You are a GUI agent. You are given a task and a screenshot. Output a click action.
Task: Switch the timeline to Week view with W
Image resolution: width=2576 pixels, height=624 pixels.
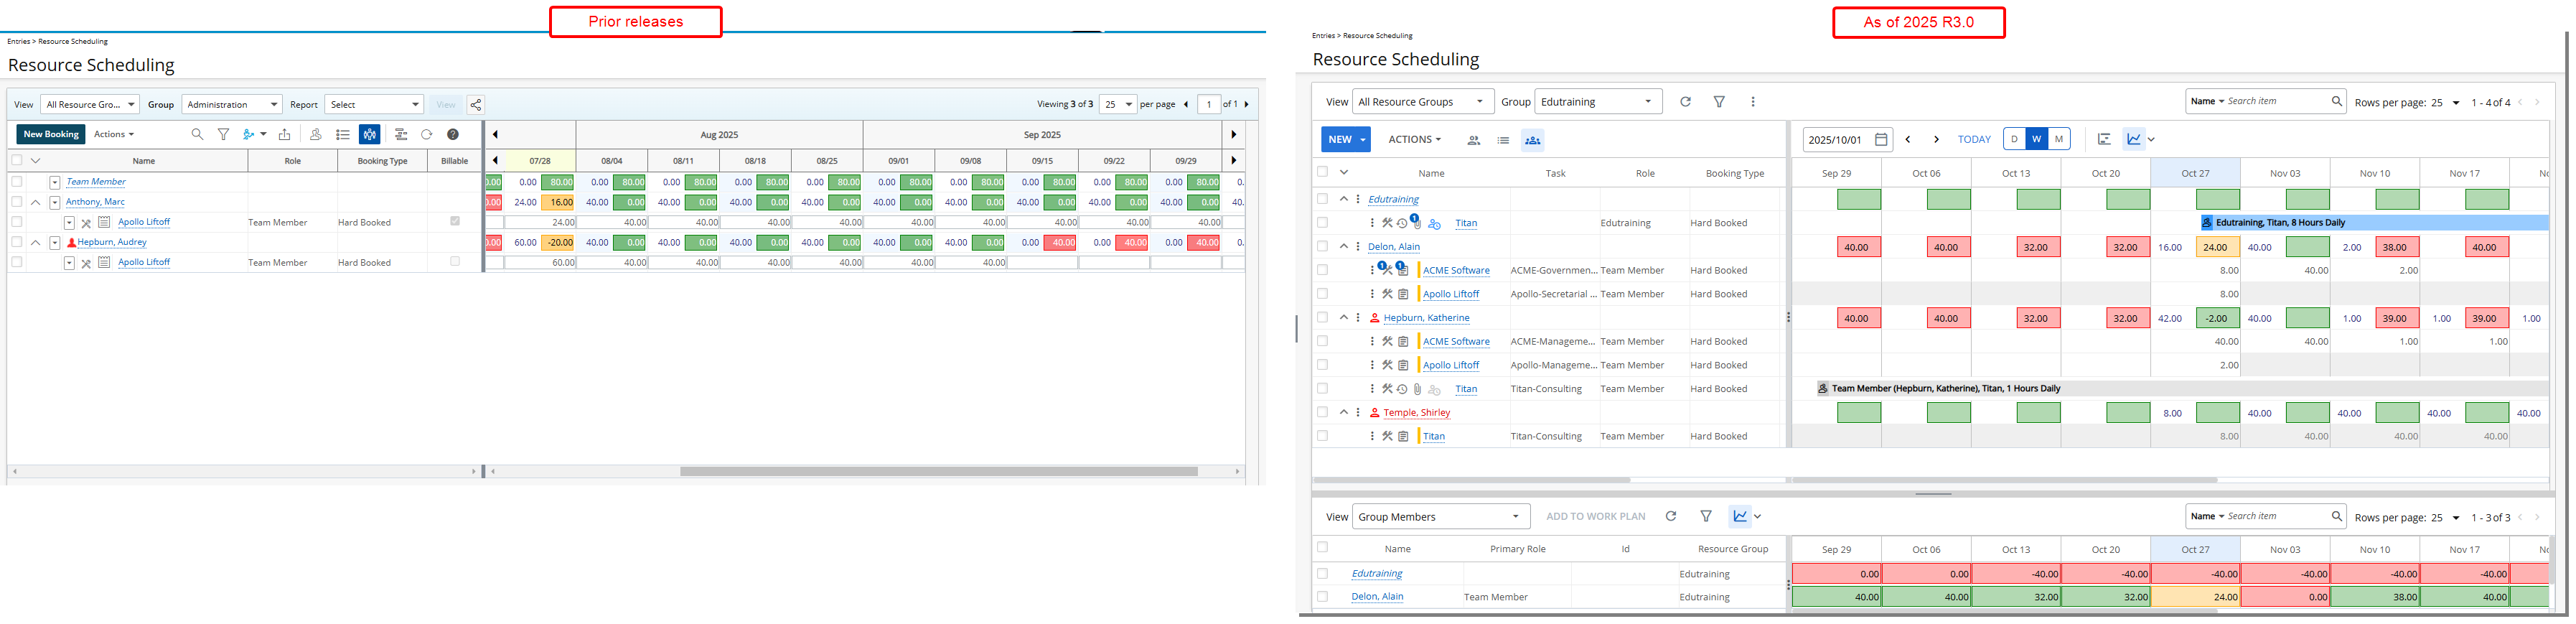point(2037,139)
